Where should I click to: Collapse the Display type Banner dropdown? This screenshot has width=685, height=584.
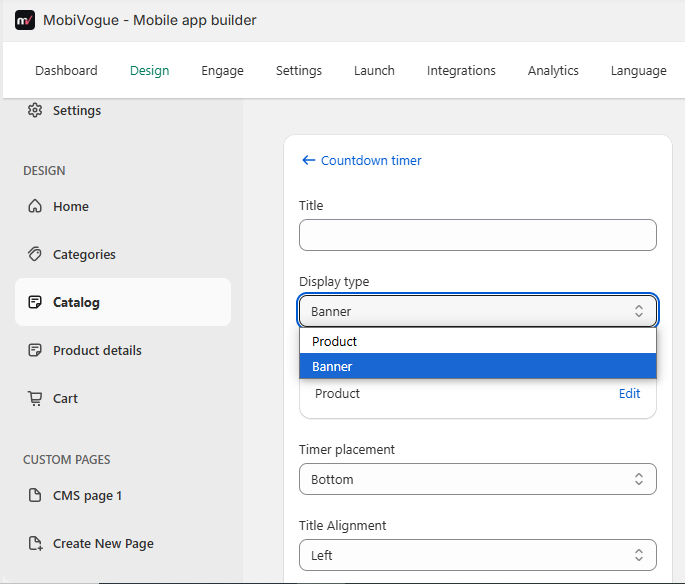(x=478, y=311)
